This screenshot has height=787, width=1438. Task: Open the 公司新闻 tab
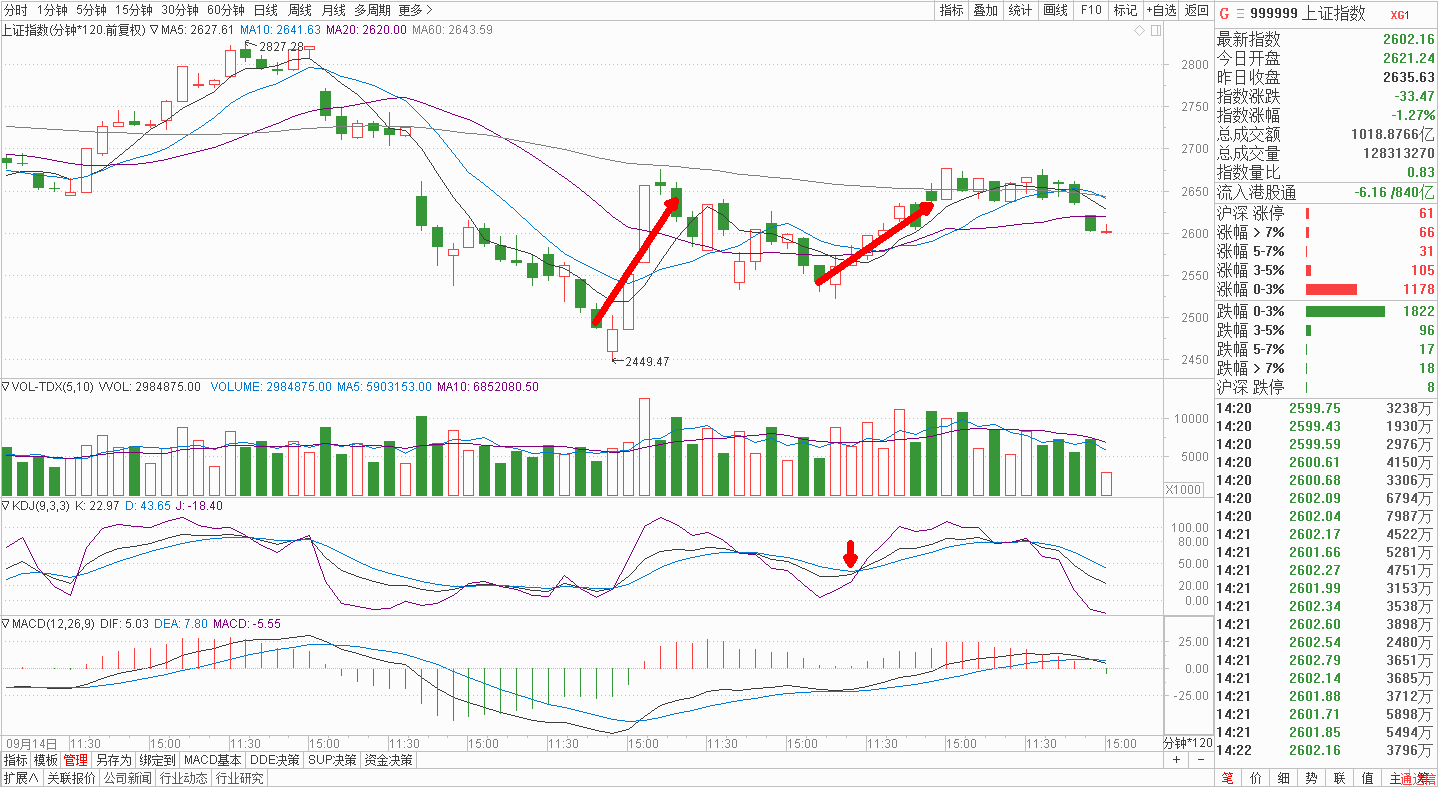pyautogui.click(x=127, y=778)
